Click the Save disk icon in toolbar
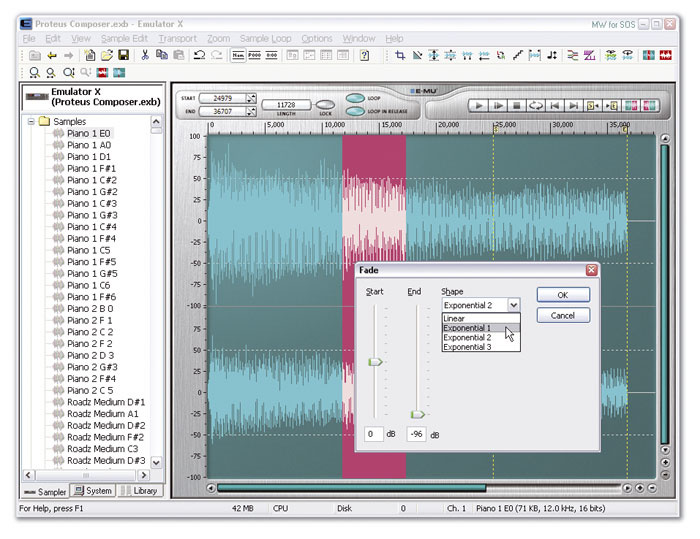 click(124, 55)
